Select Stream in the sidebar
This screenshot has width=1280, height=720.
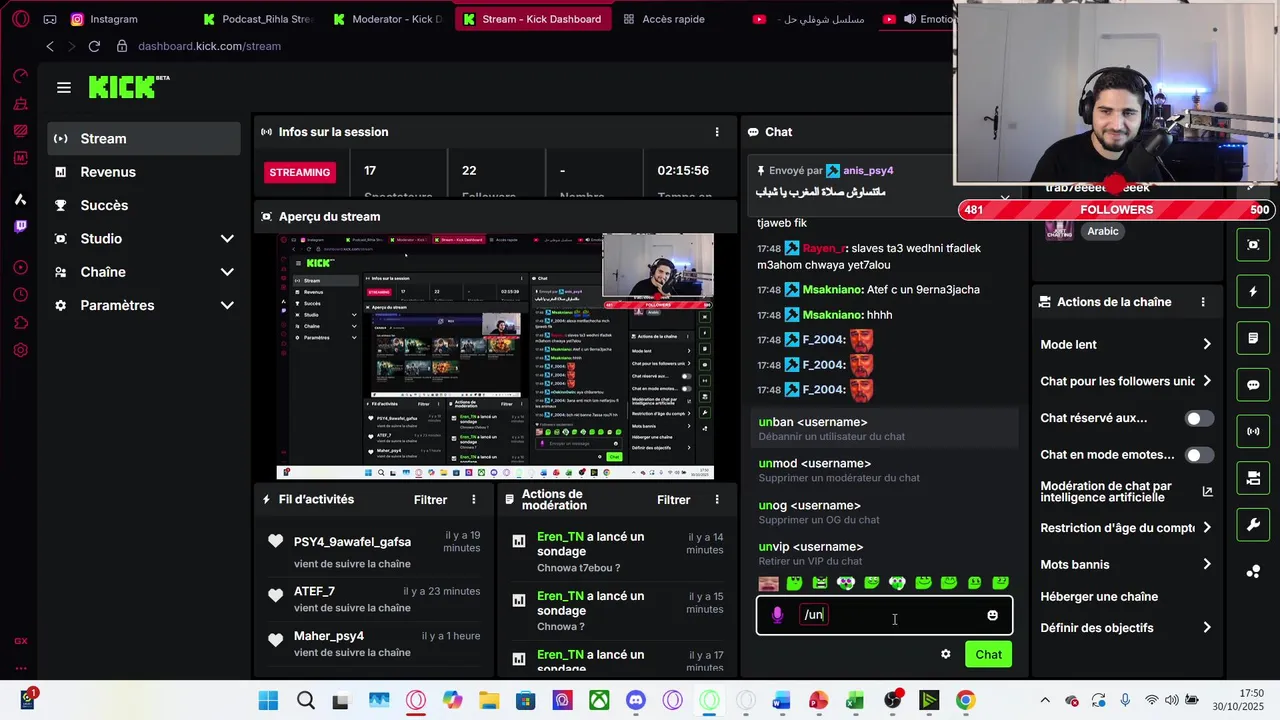(144, 139)
